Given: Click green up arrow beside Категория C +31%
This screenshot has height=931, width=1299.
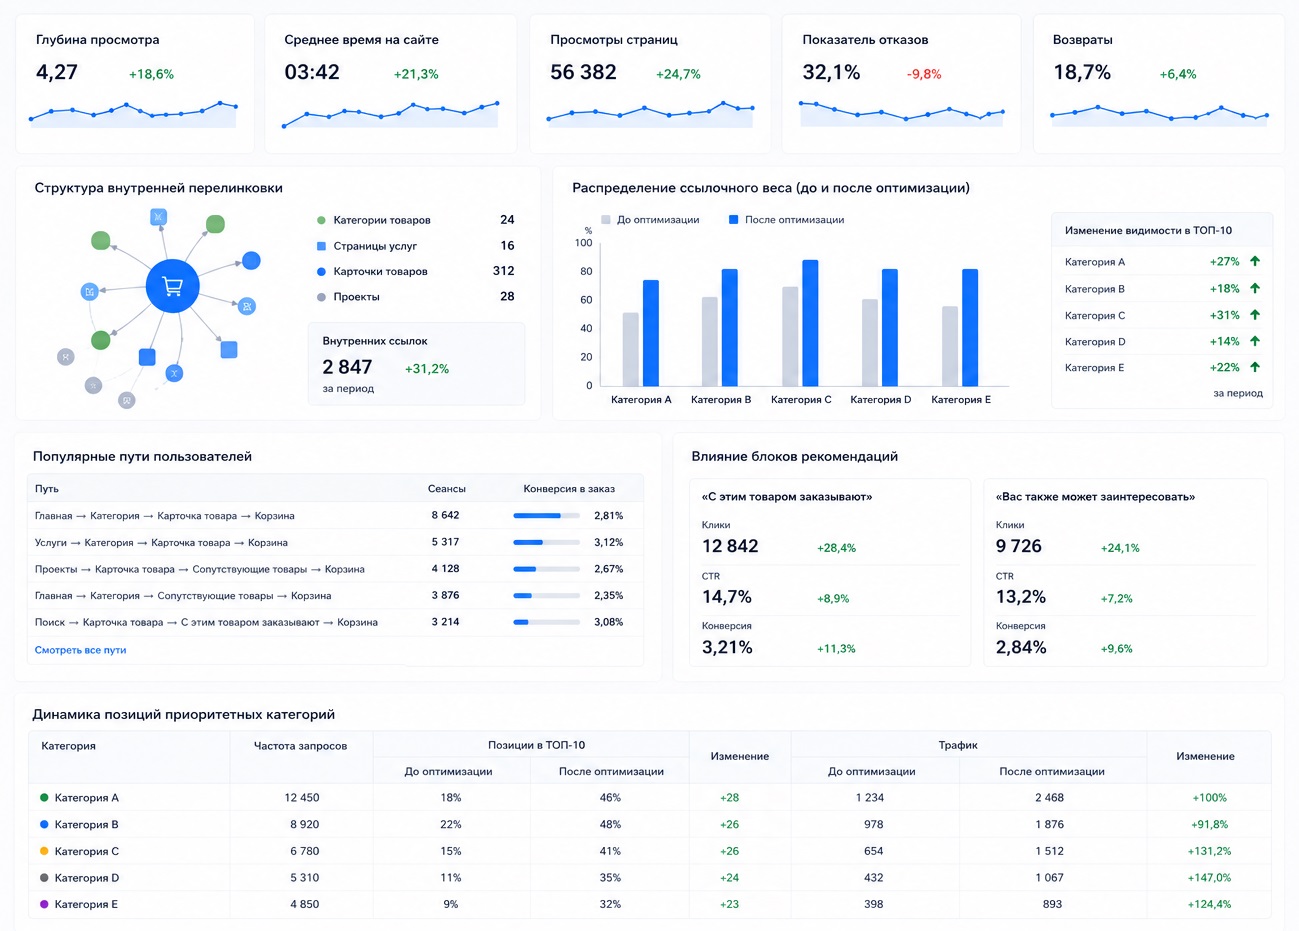Looking at the screenshot, I should 1255,315.
